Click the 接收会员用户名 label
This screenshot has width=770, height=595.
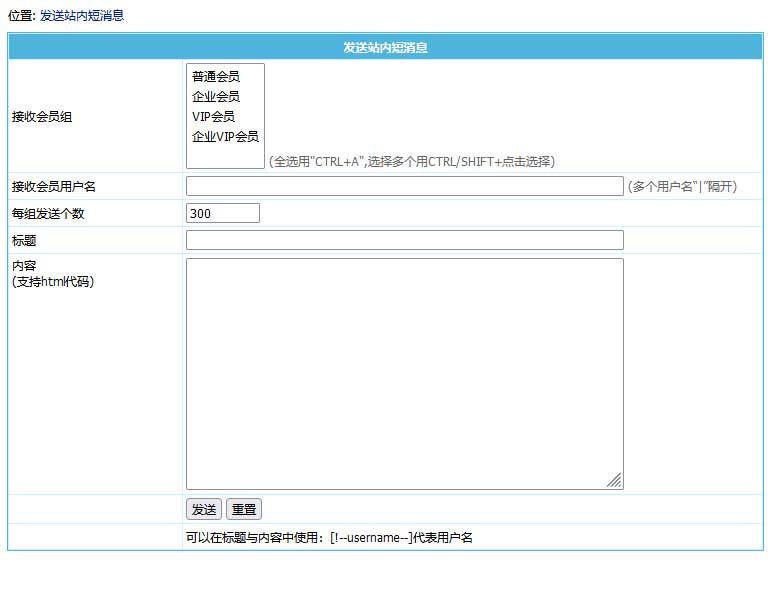[x=53, y=186]
